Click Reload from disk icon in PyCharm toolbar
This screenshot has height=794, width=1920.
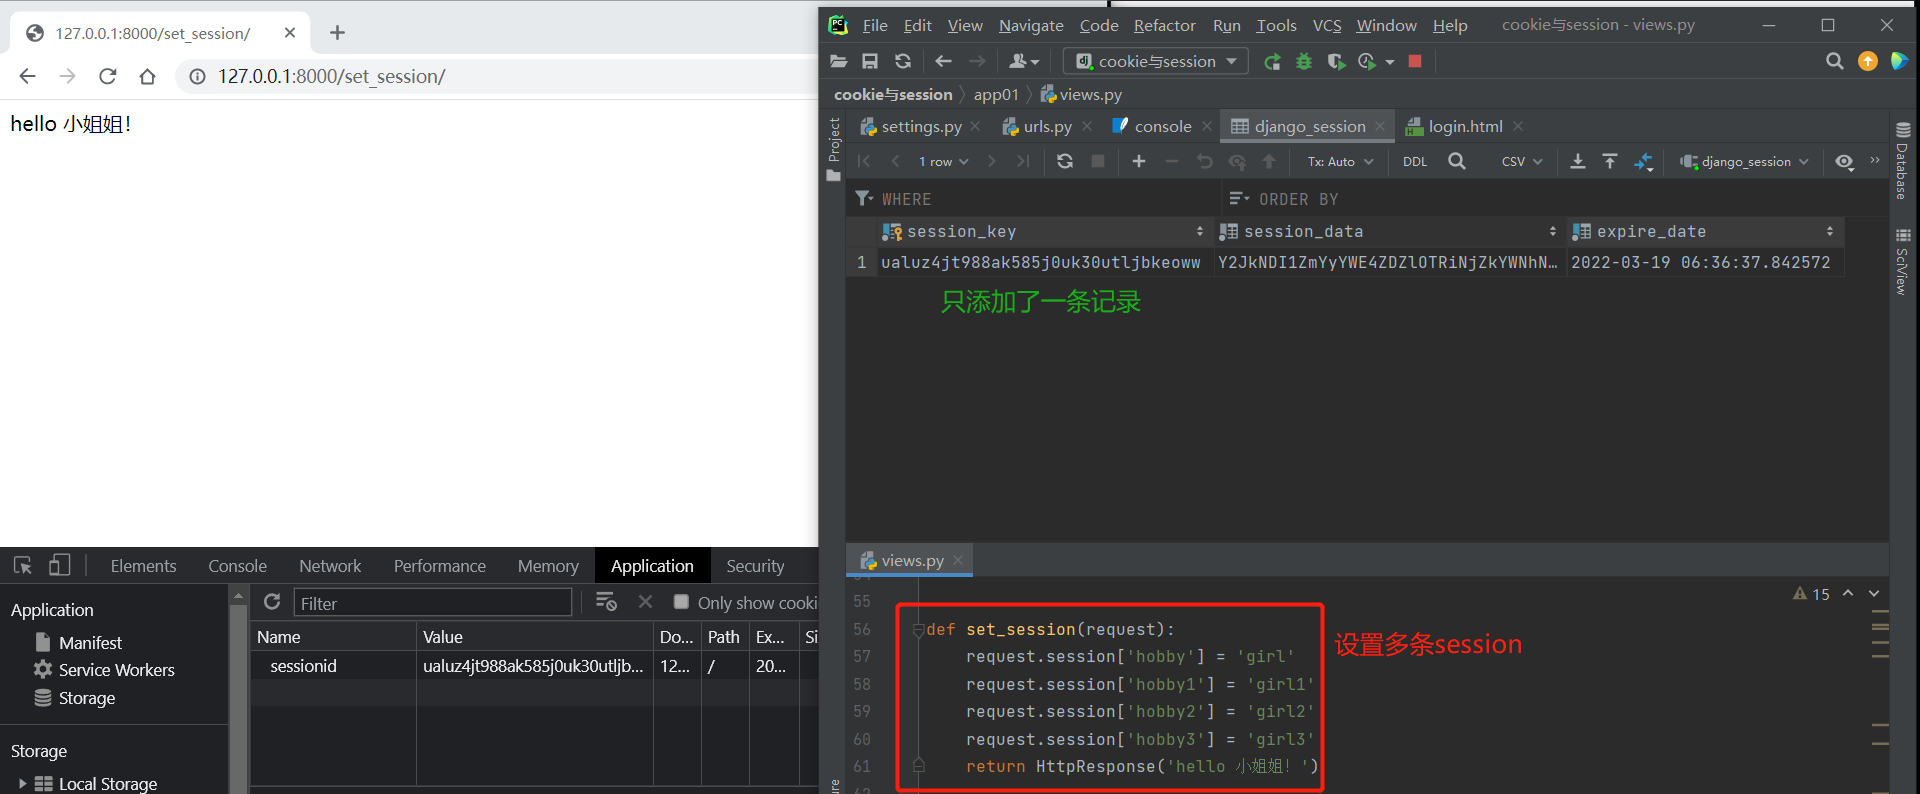click(x=903, y=62)
